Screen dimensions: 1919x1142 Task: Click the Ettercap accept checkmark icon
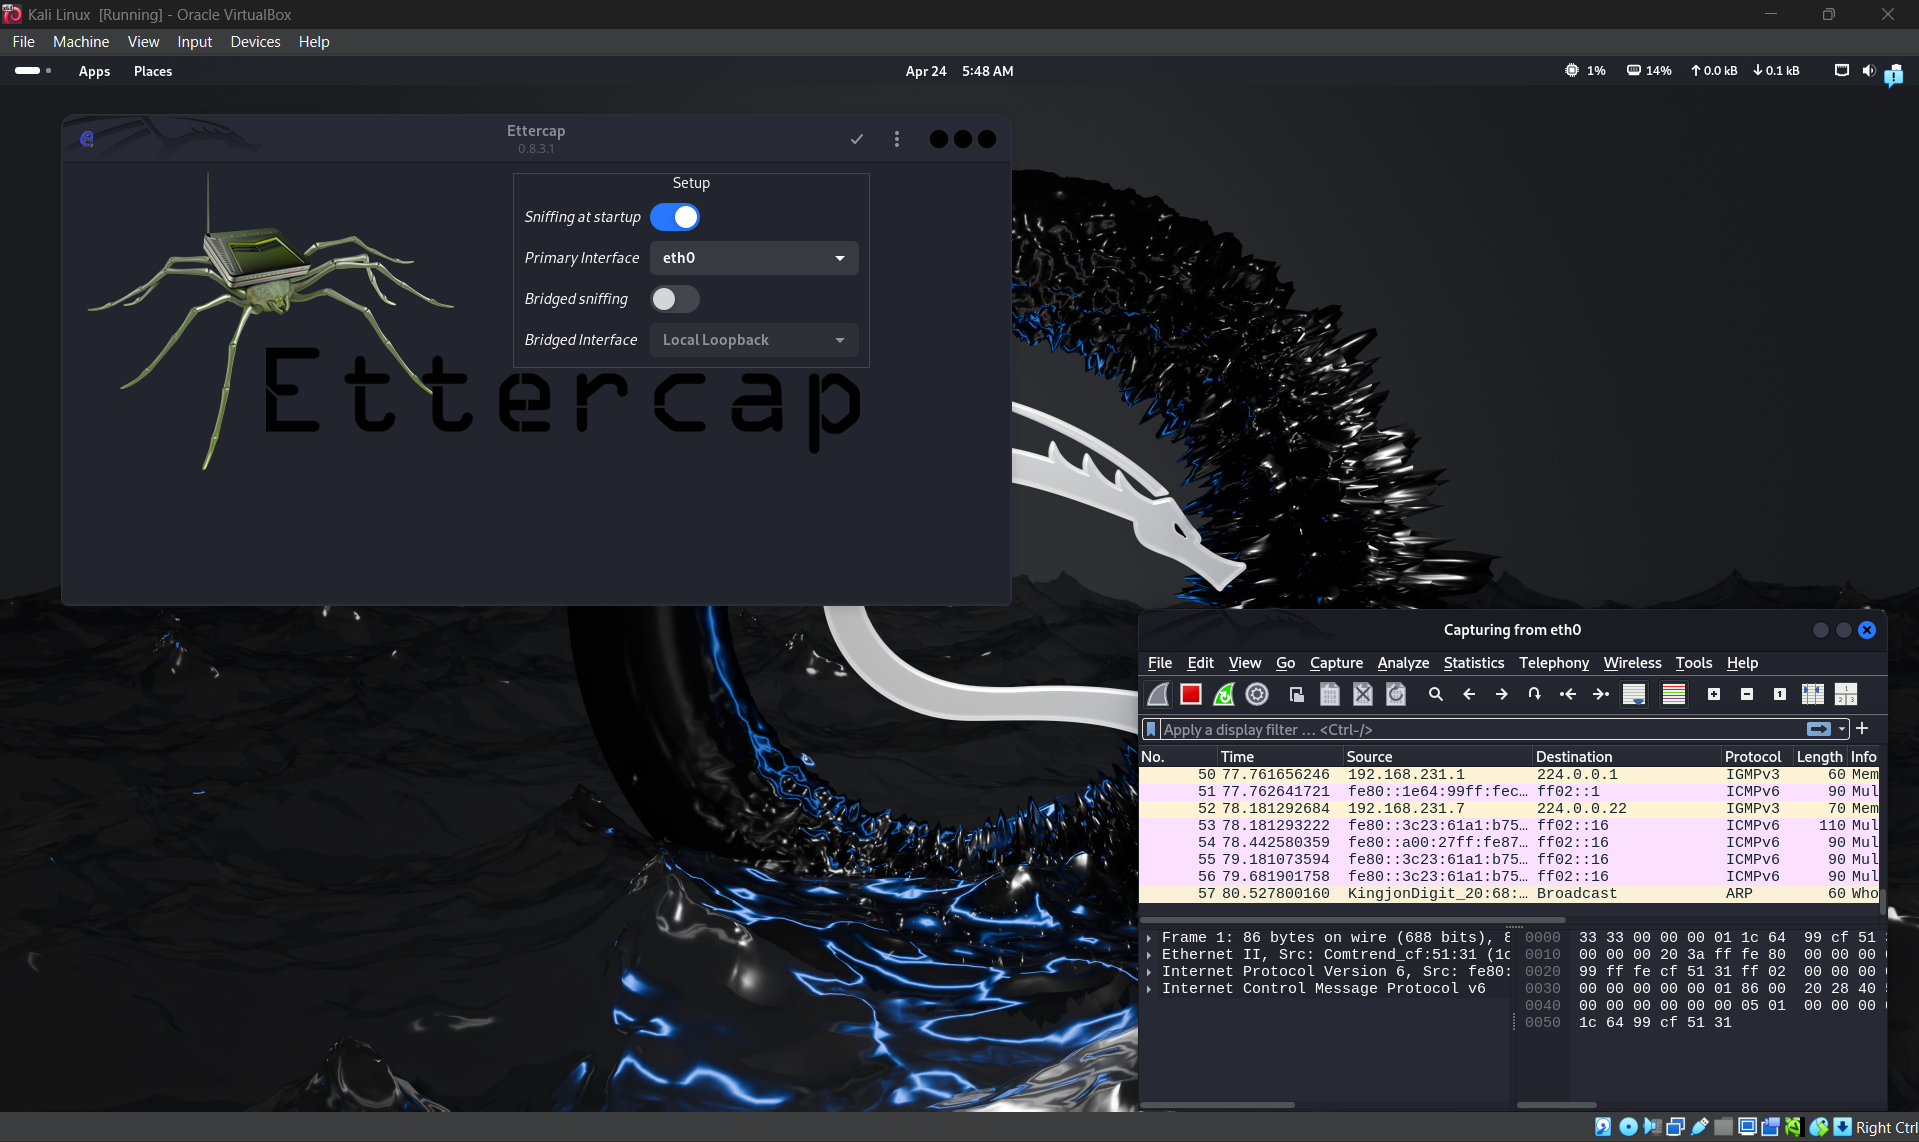[857, 139]
